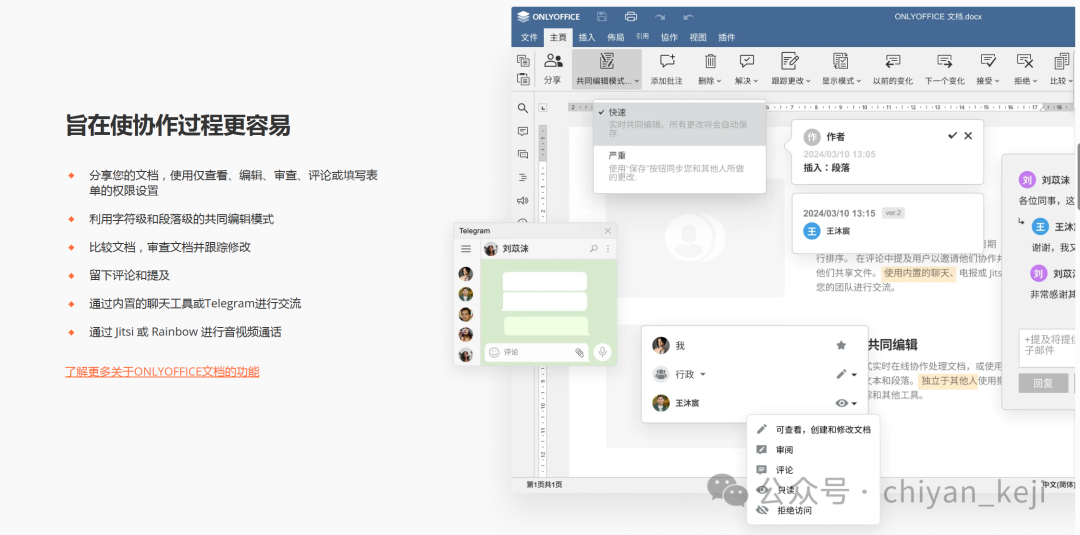Click ver.2 version tag
Viewport: 1080px width, 535px height.
click(x=893, y=213)
